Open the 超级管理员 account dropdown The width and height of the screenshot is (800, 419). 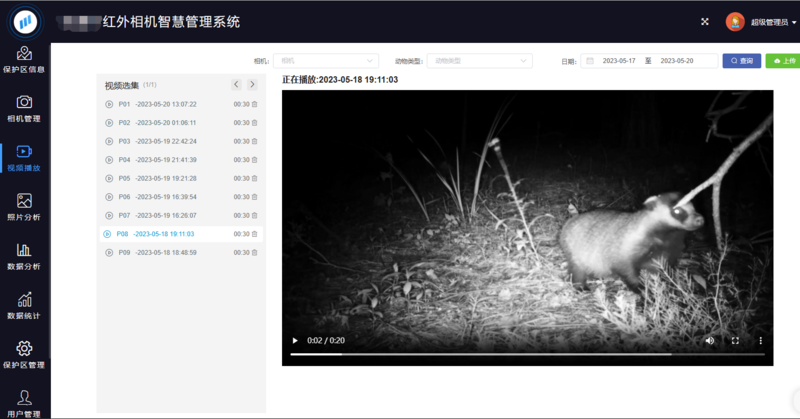tap(772, 22)
